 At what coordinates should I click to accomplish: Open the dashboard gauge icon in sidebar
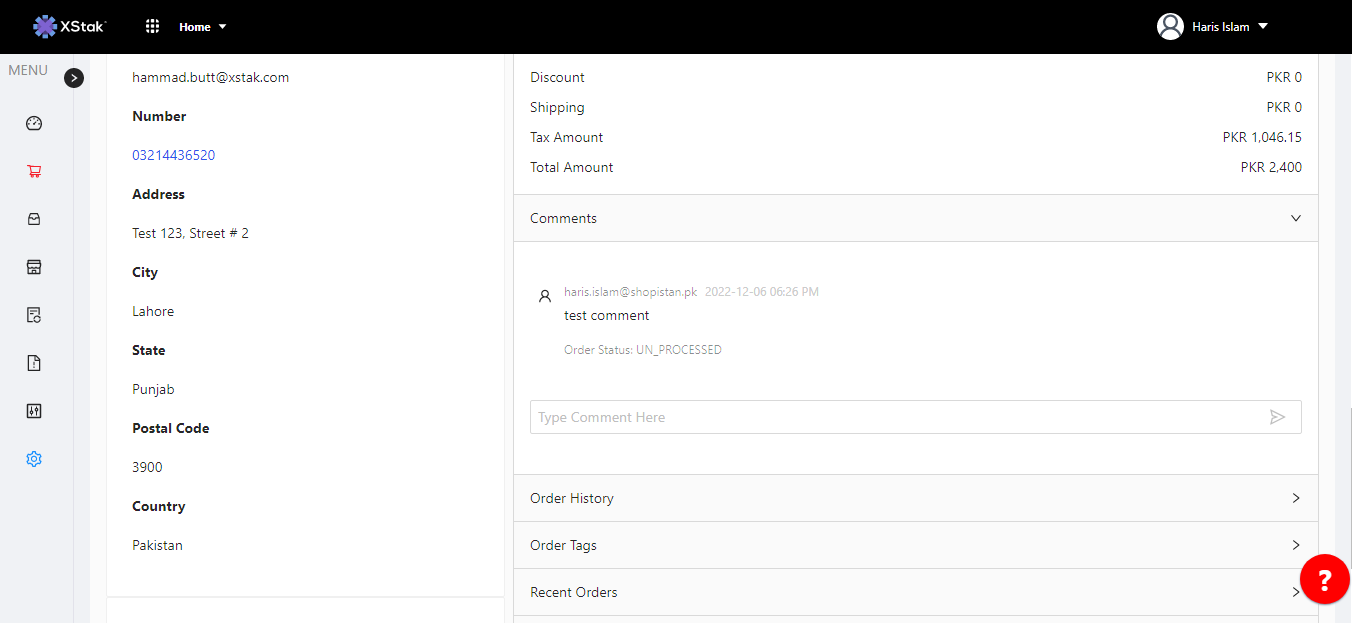coord(34,124)
